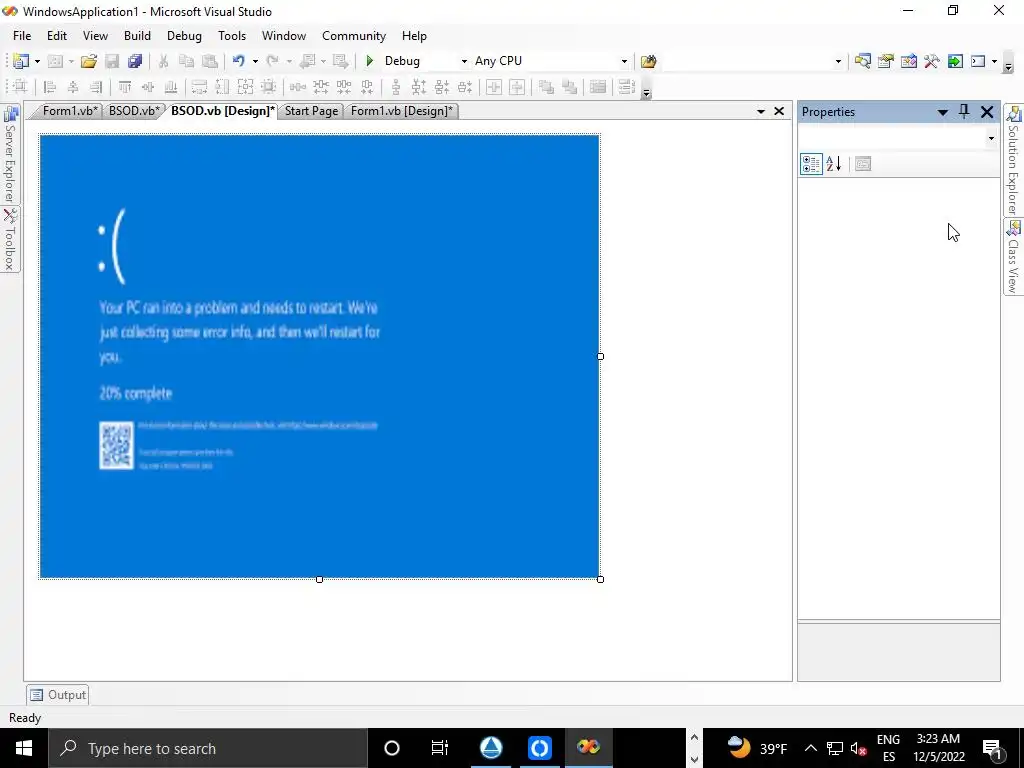
Task: Close the BSOD.vb [Design] document
Action: pyautogui.click(x=779, y=112)
